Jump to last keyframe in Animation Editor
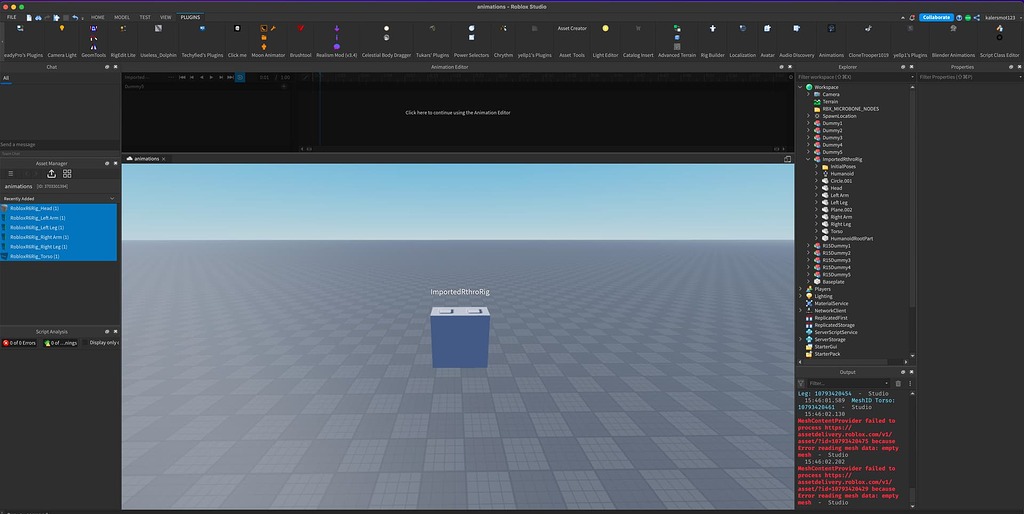Viewport: 1024px width, 514px height. click(x=230, y=77)
